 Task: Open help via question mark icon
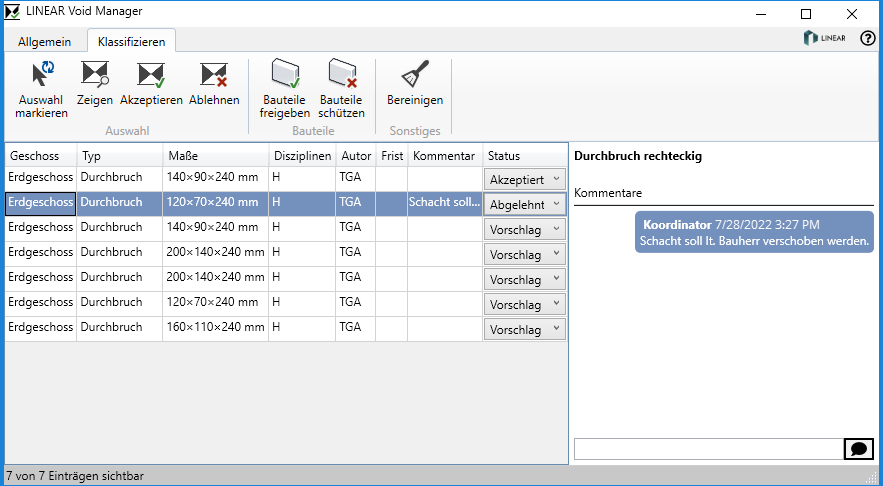click(868, 38)
